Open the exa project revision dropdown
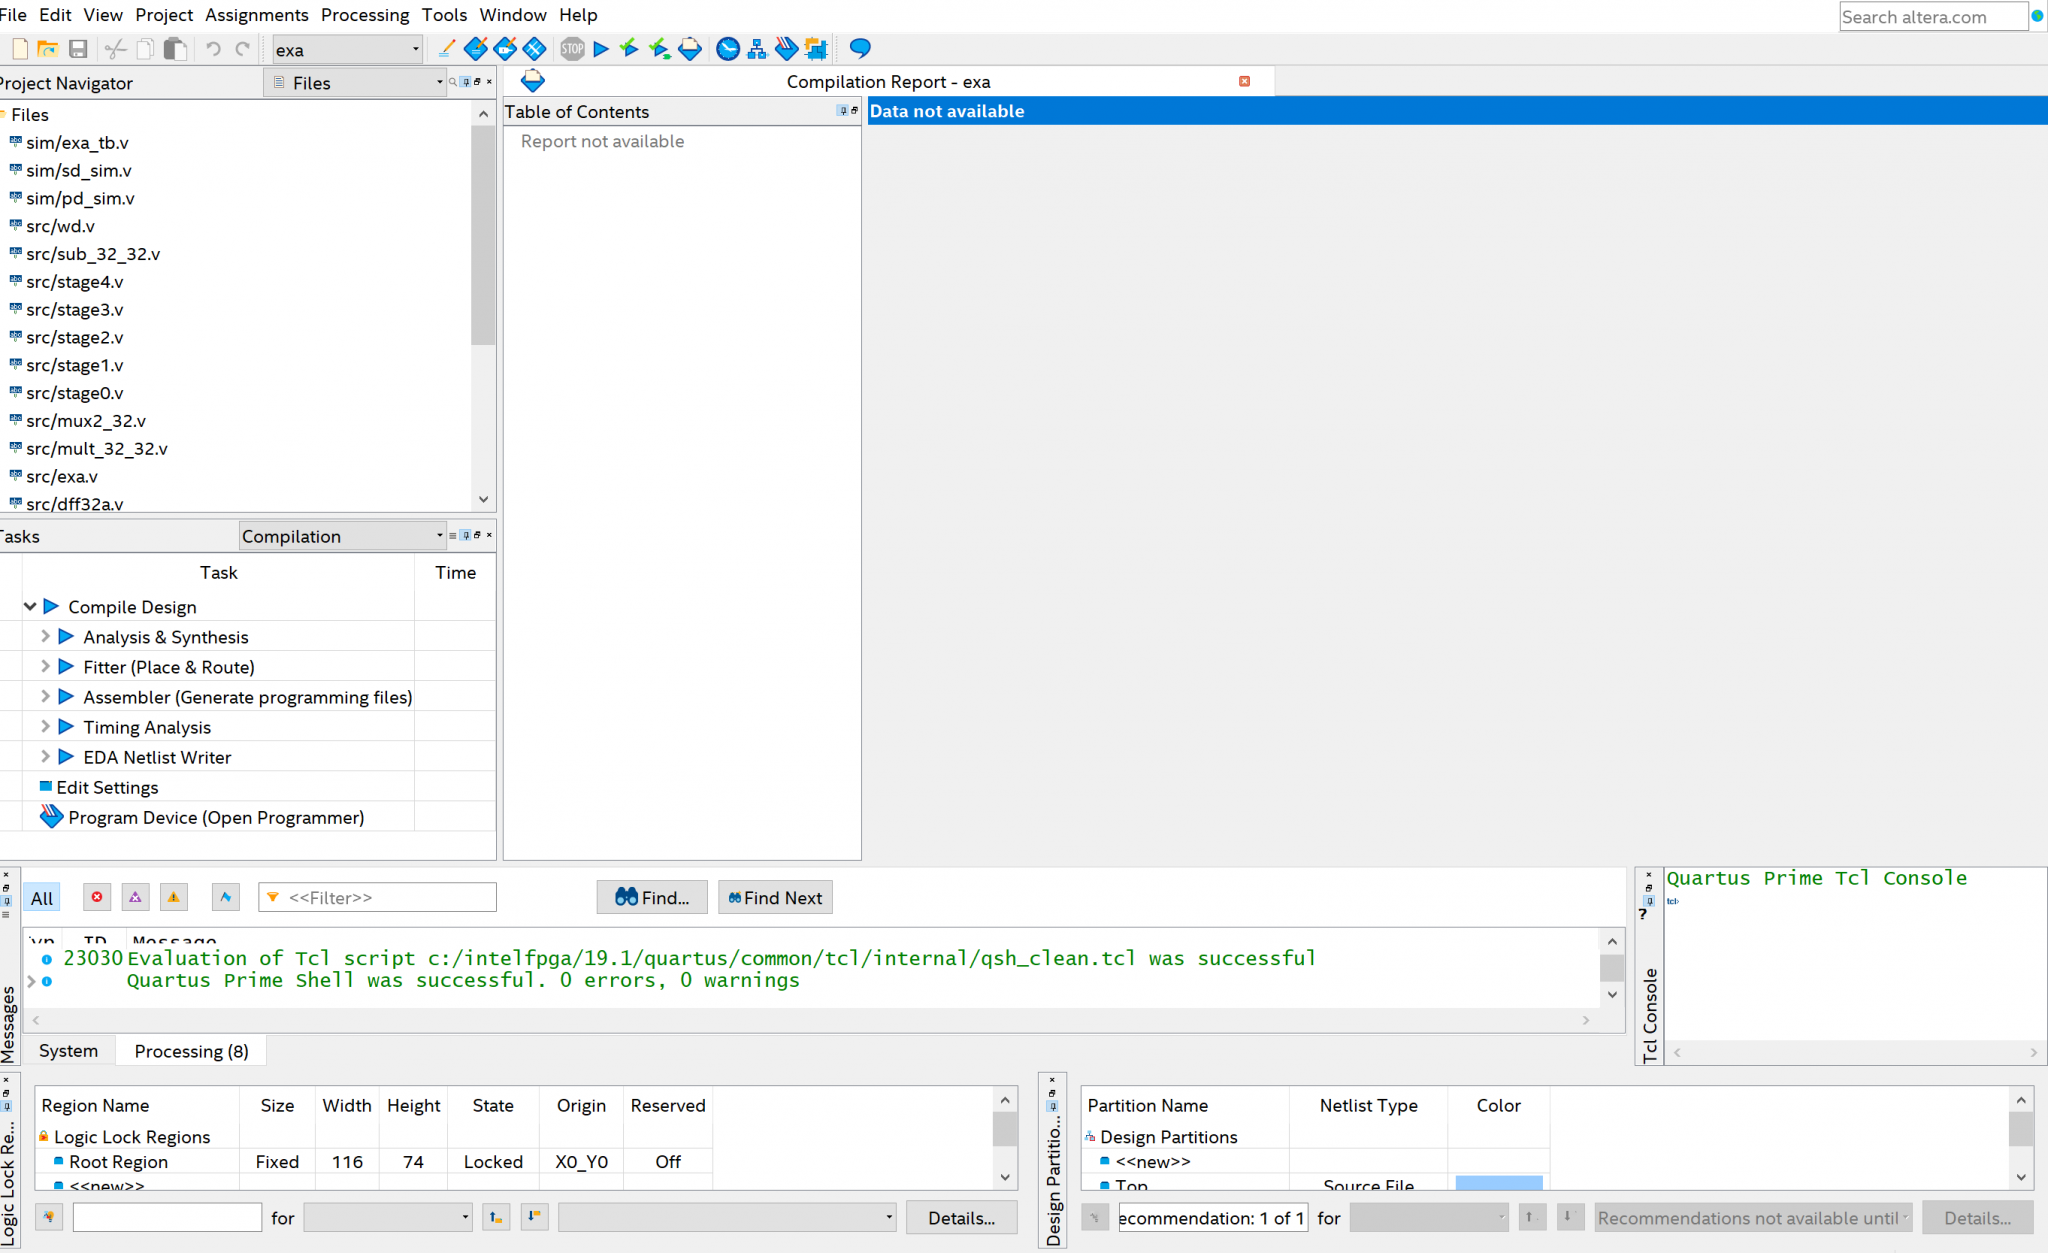 pos(347,49)
